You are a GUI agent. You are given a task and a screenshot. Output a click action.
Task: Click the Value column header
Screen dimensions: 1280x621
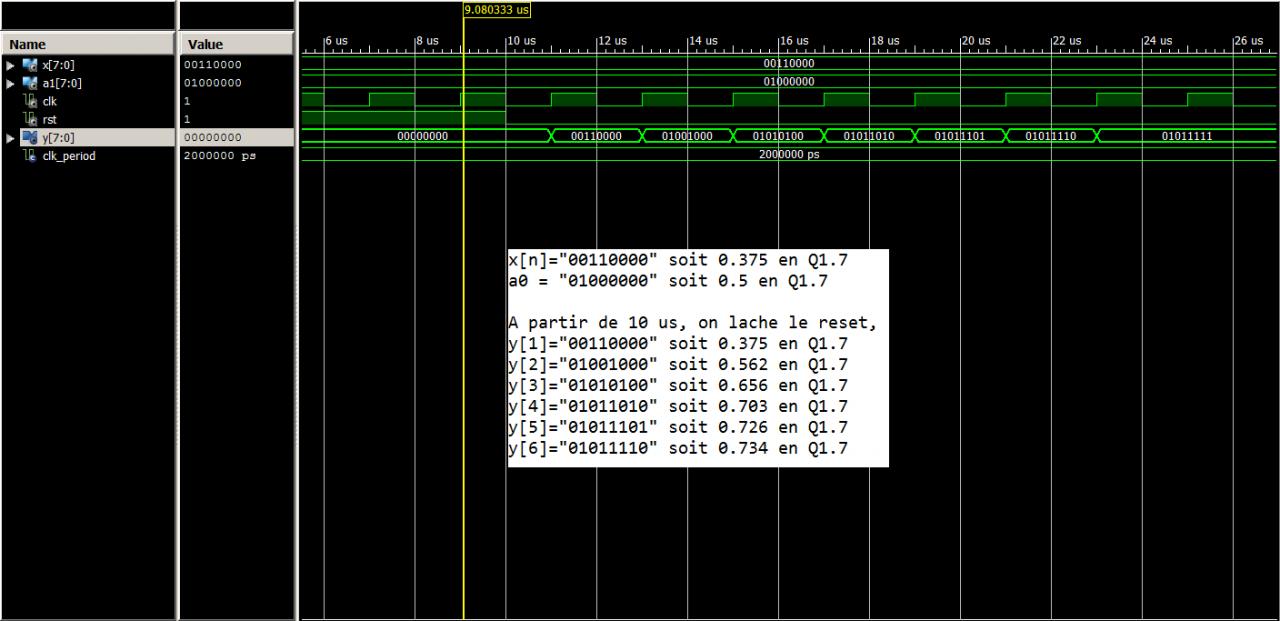pos(235,44)
